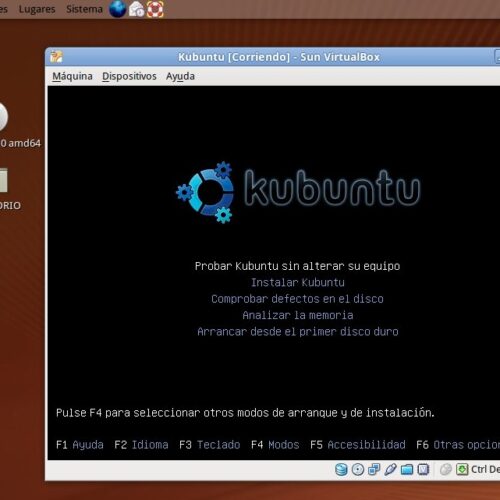This screenshot has width=500, height=500.
Task: Click the VirtualBox window title bar icon
Action: click(x=56, y=57)
